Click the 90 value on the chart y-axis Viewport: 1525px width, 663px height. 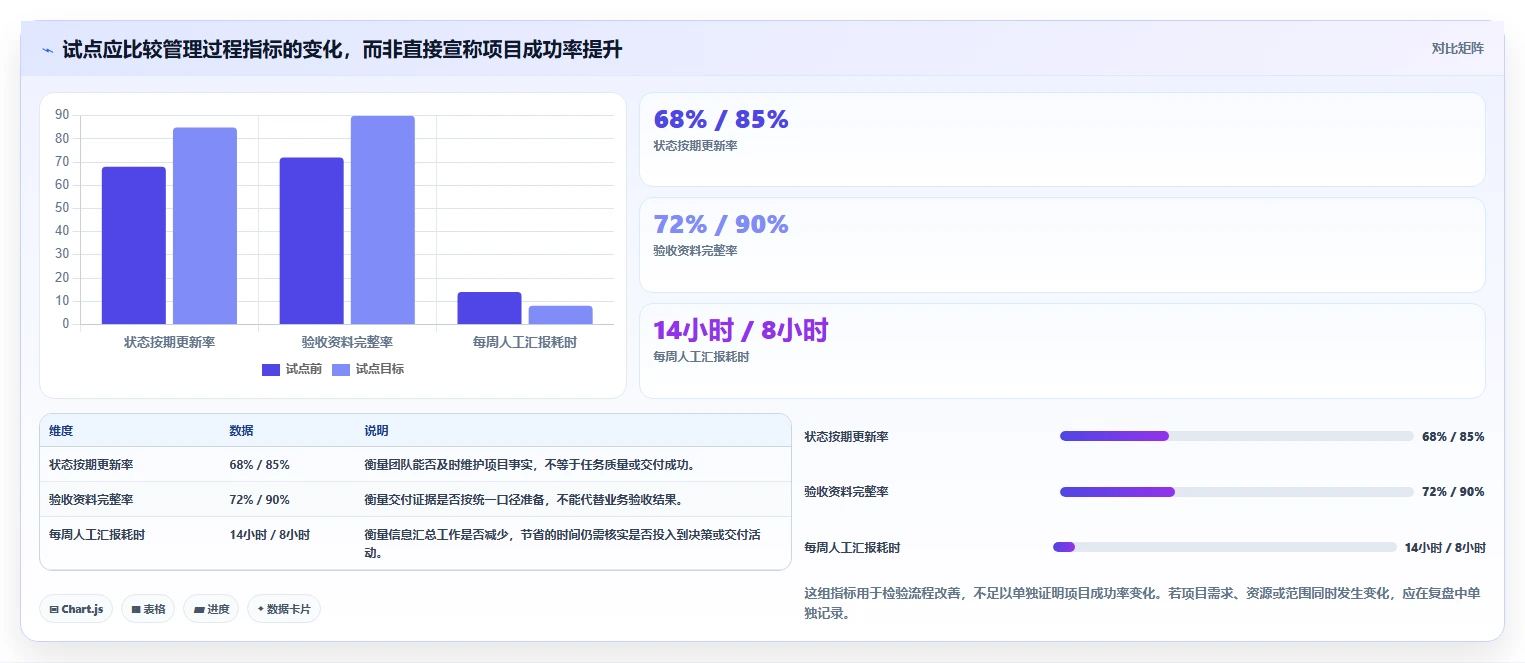click(x=62, y=115)
